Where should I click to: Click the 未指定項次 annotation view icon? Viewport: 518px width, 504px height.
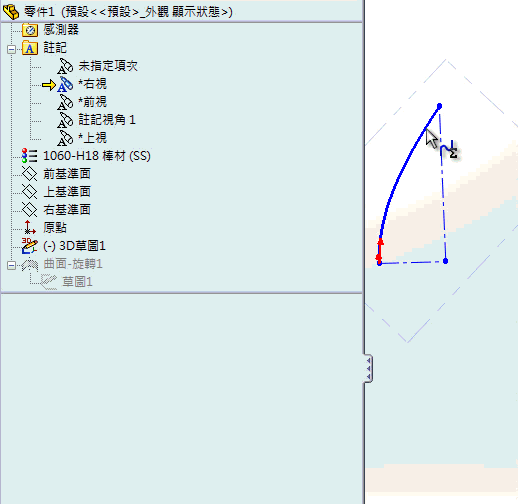[65, 66]
